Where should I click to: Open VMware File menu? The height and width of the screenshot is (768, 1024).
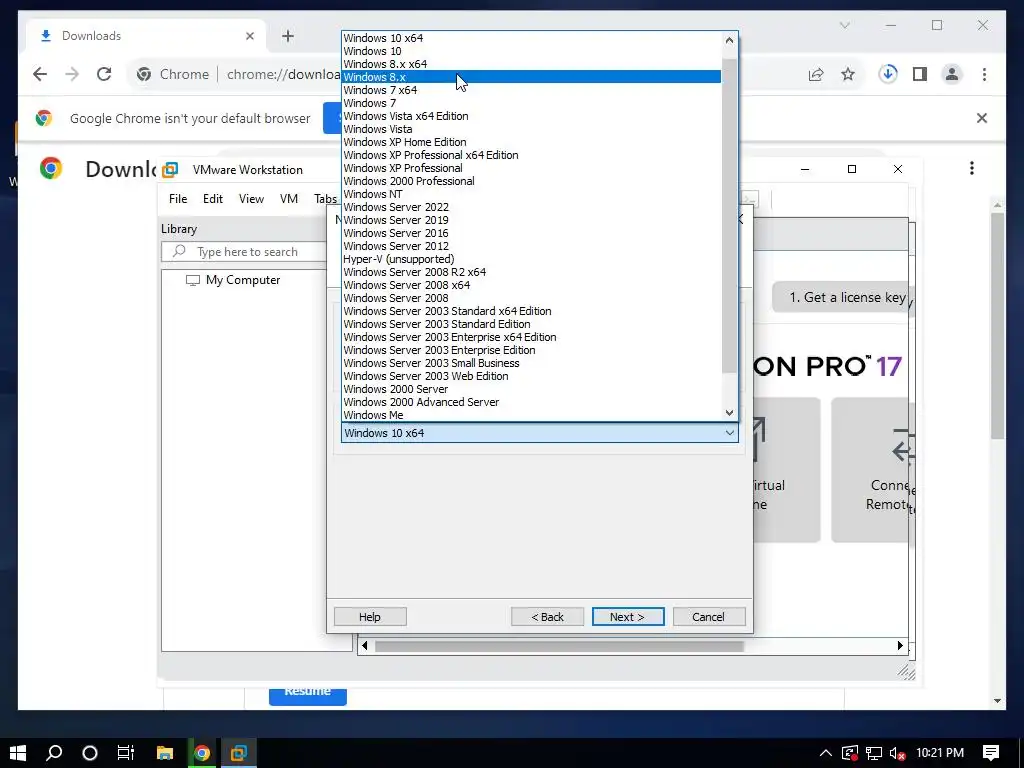(x=178, y=199)
